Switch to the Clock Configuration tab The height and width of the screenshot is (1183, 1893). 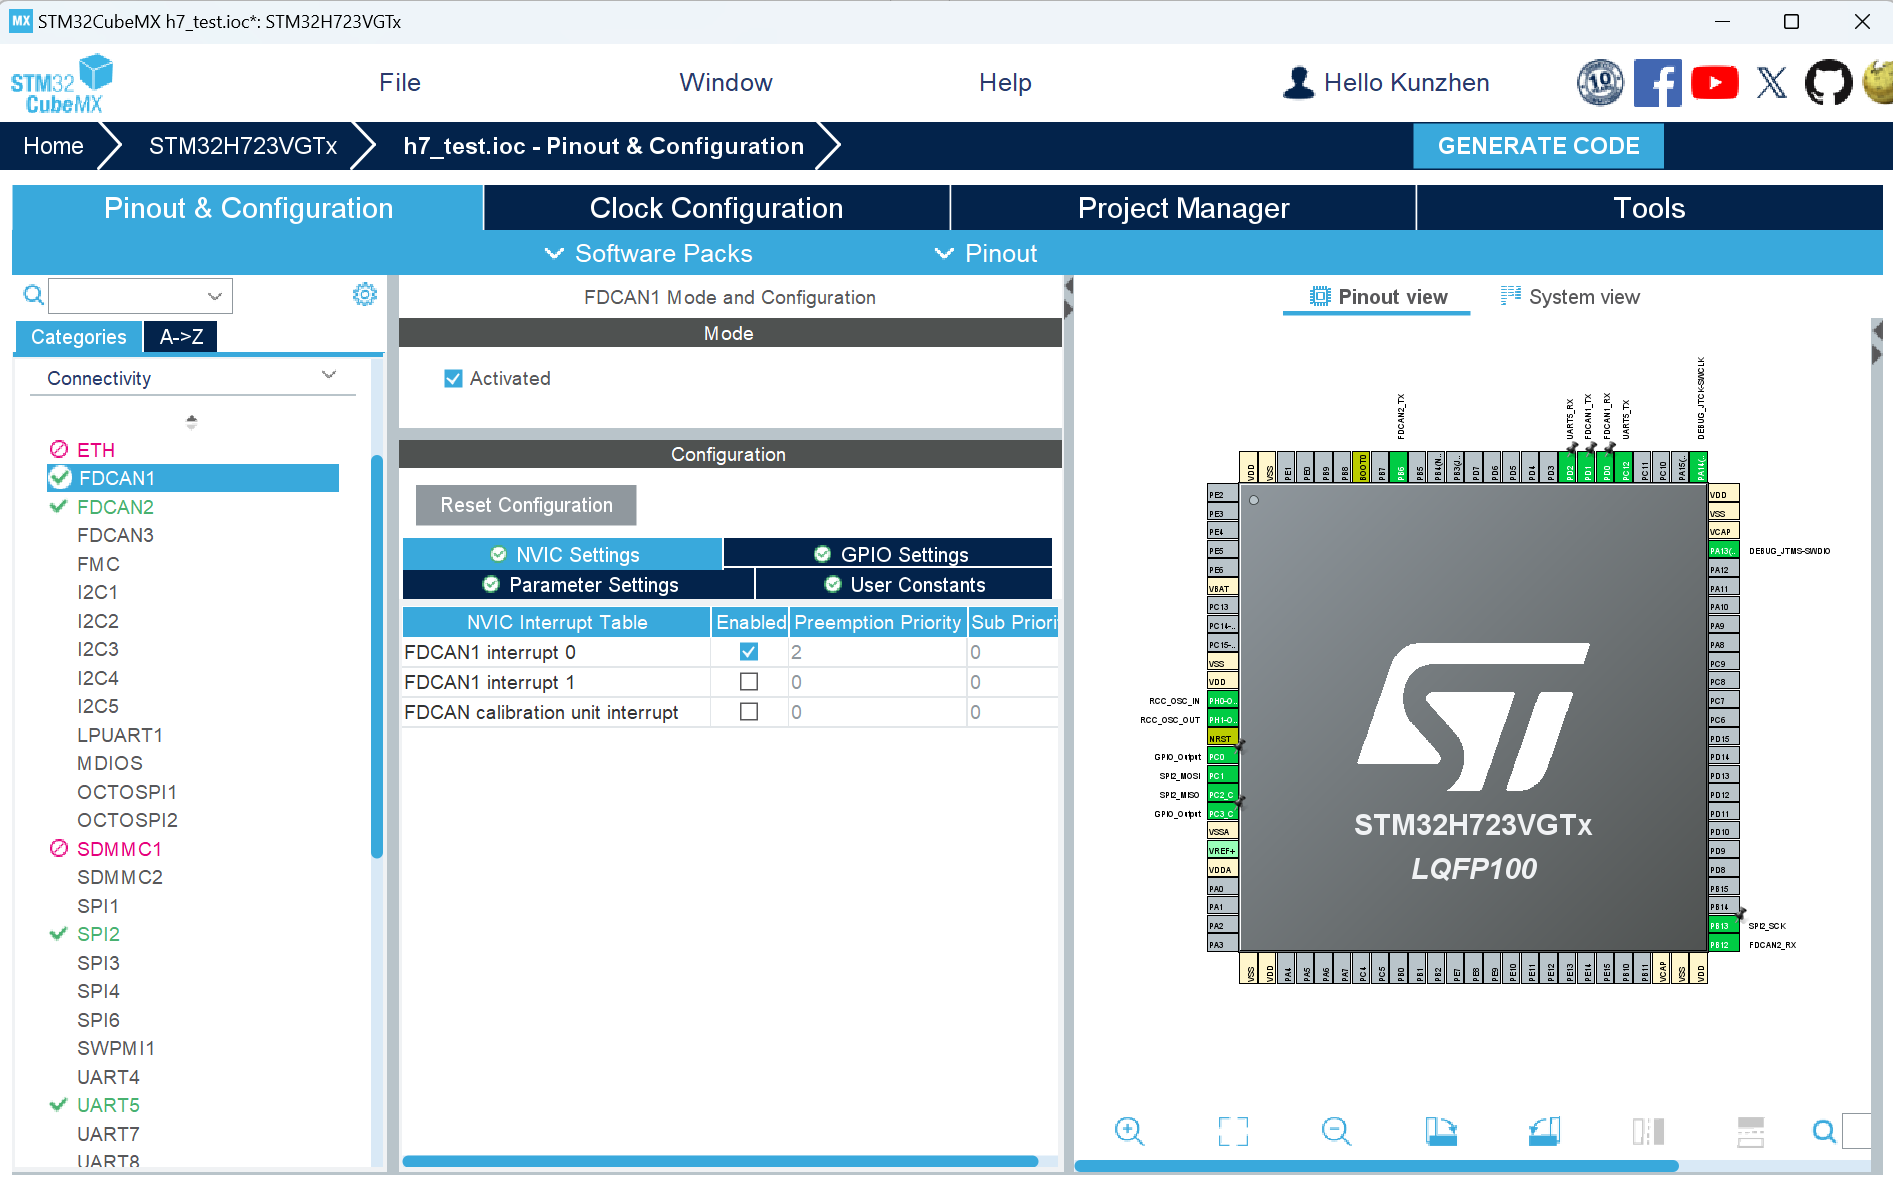pos(716,208)
